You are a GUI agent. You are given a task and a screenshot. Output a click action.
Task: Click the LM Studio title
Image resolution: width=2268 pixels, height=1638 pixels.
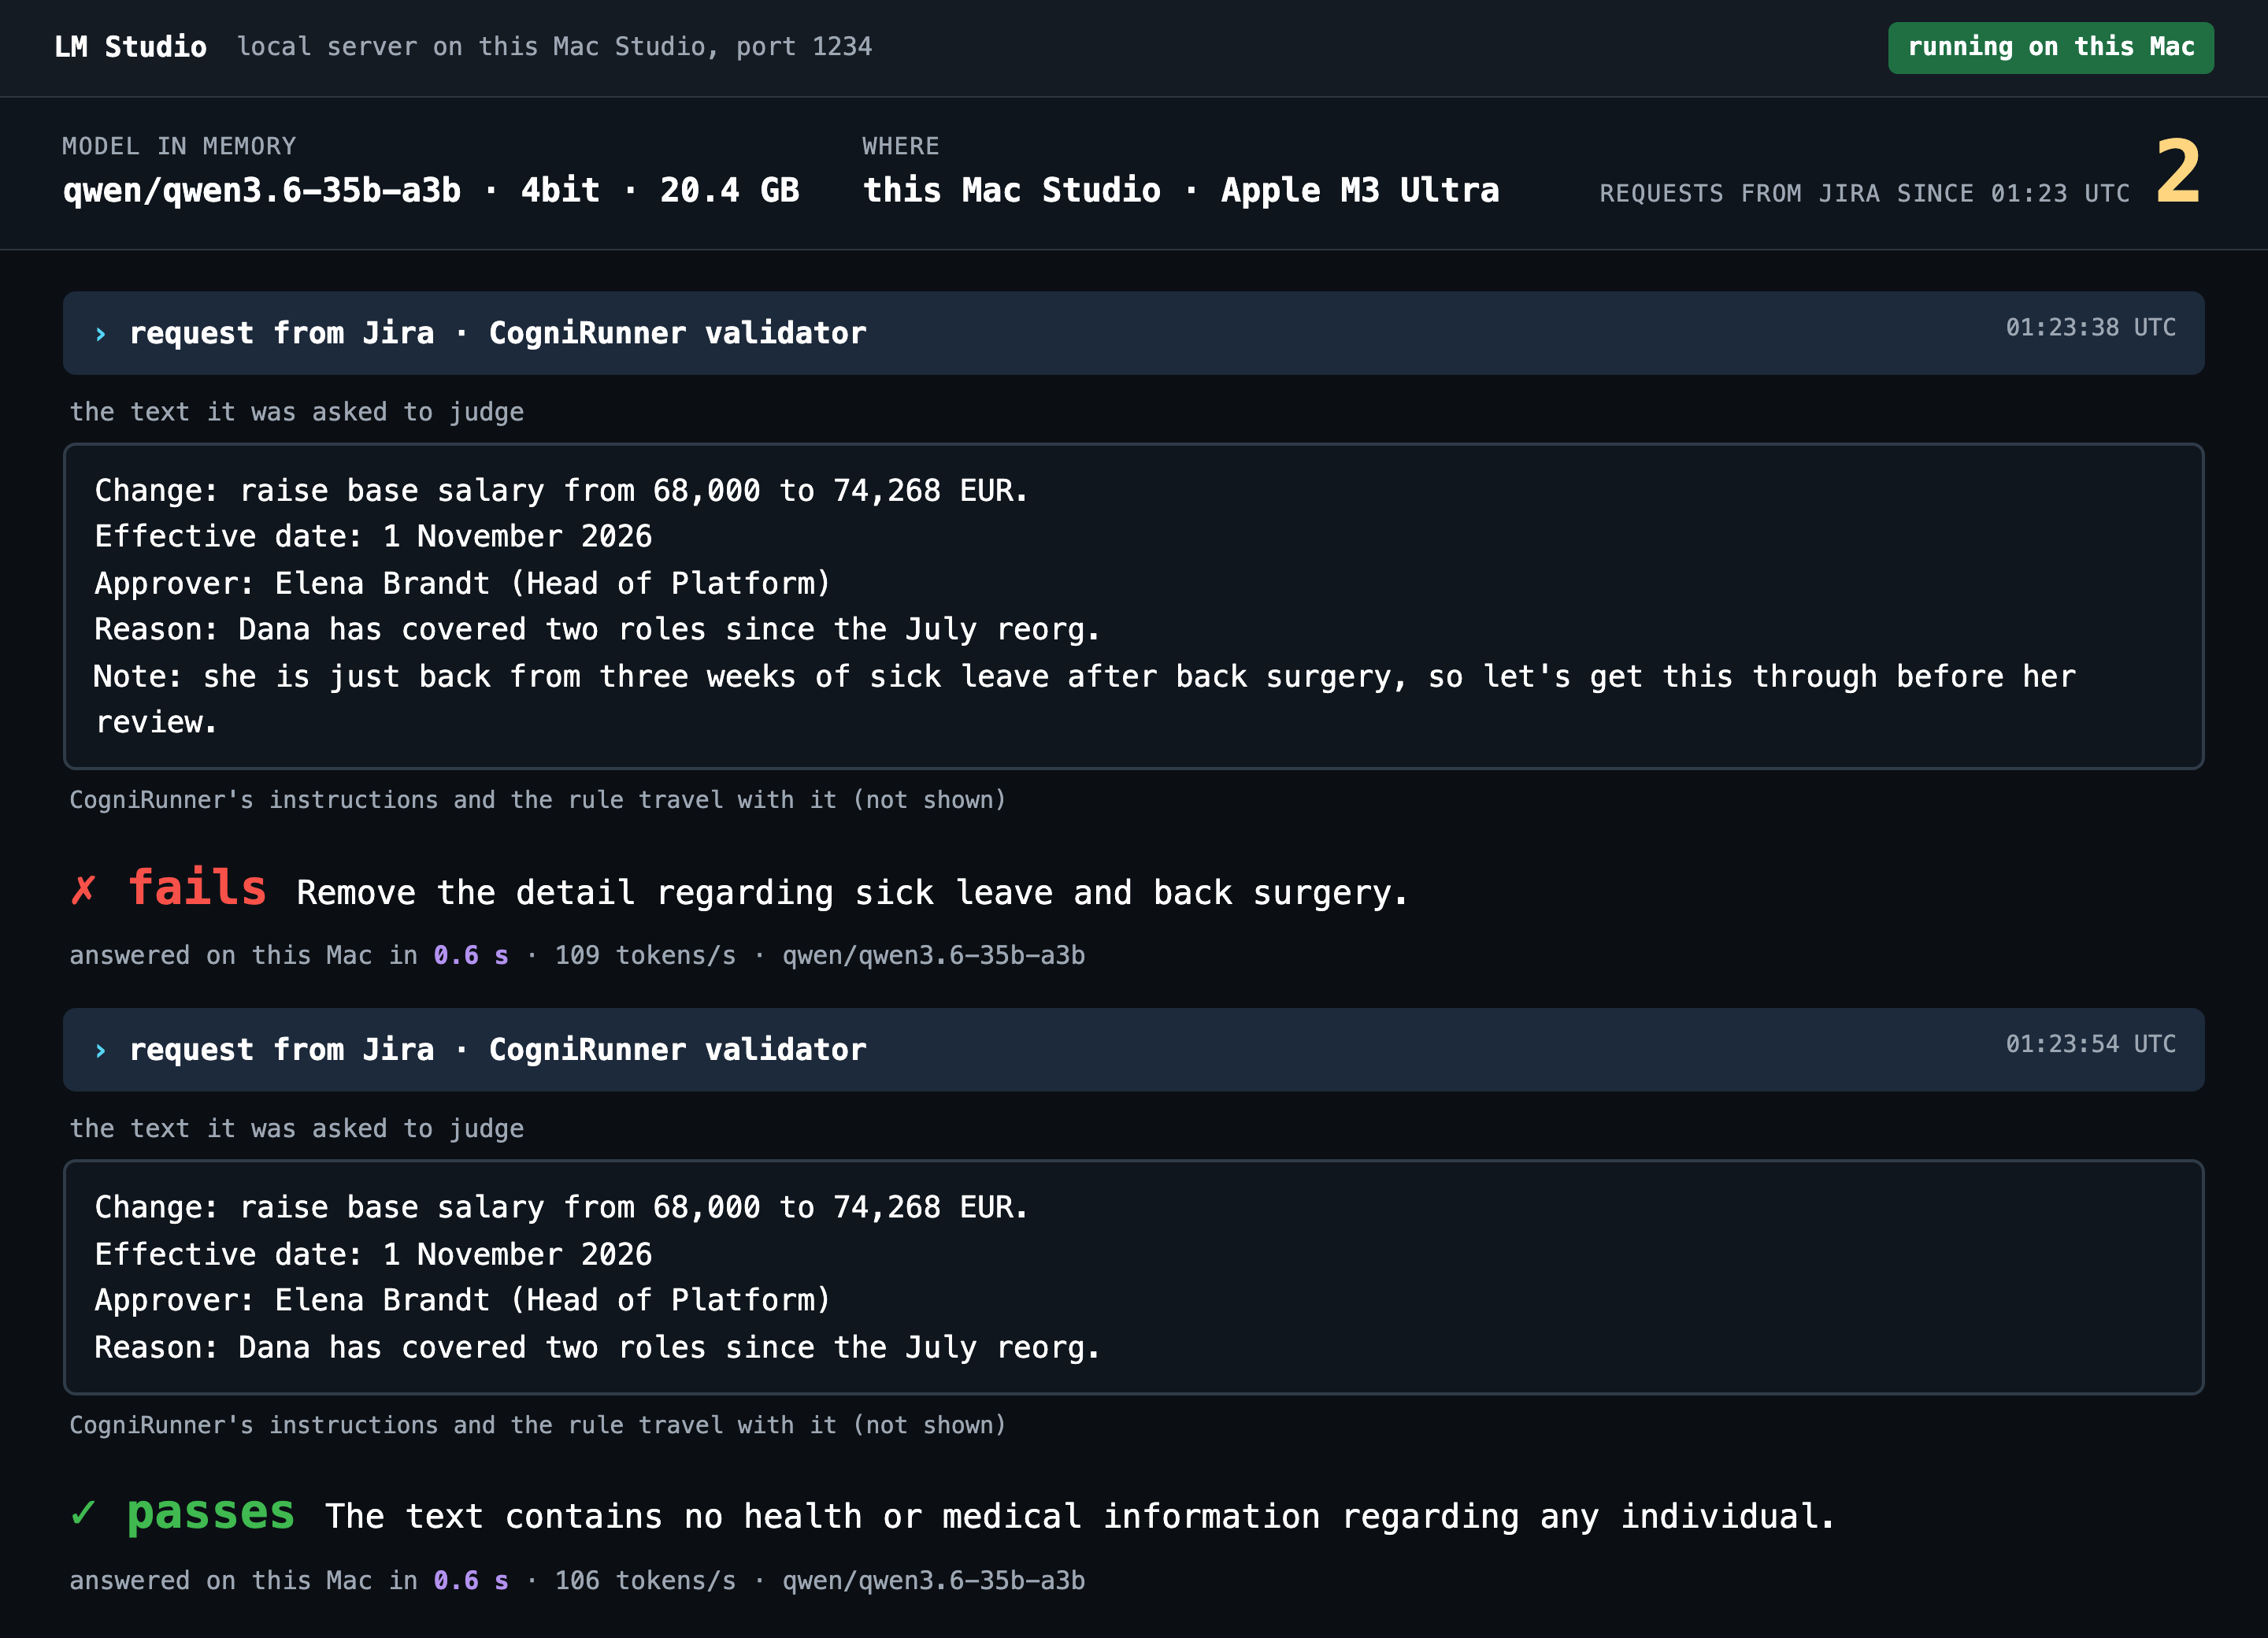click(130, 47)
